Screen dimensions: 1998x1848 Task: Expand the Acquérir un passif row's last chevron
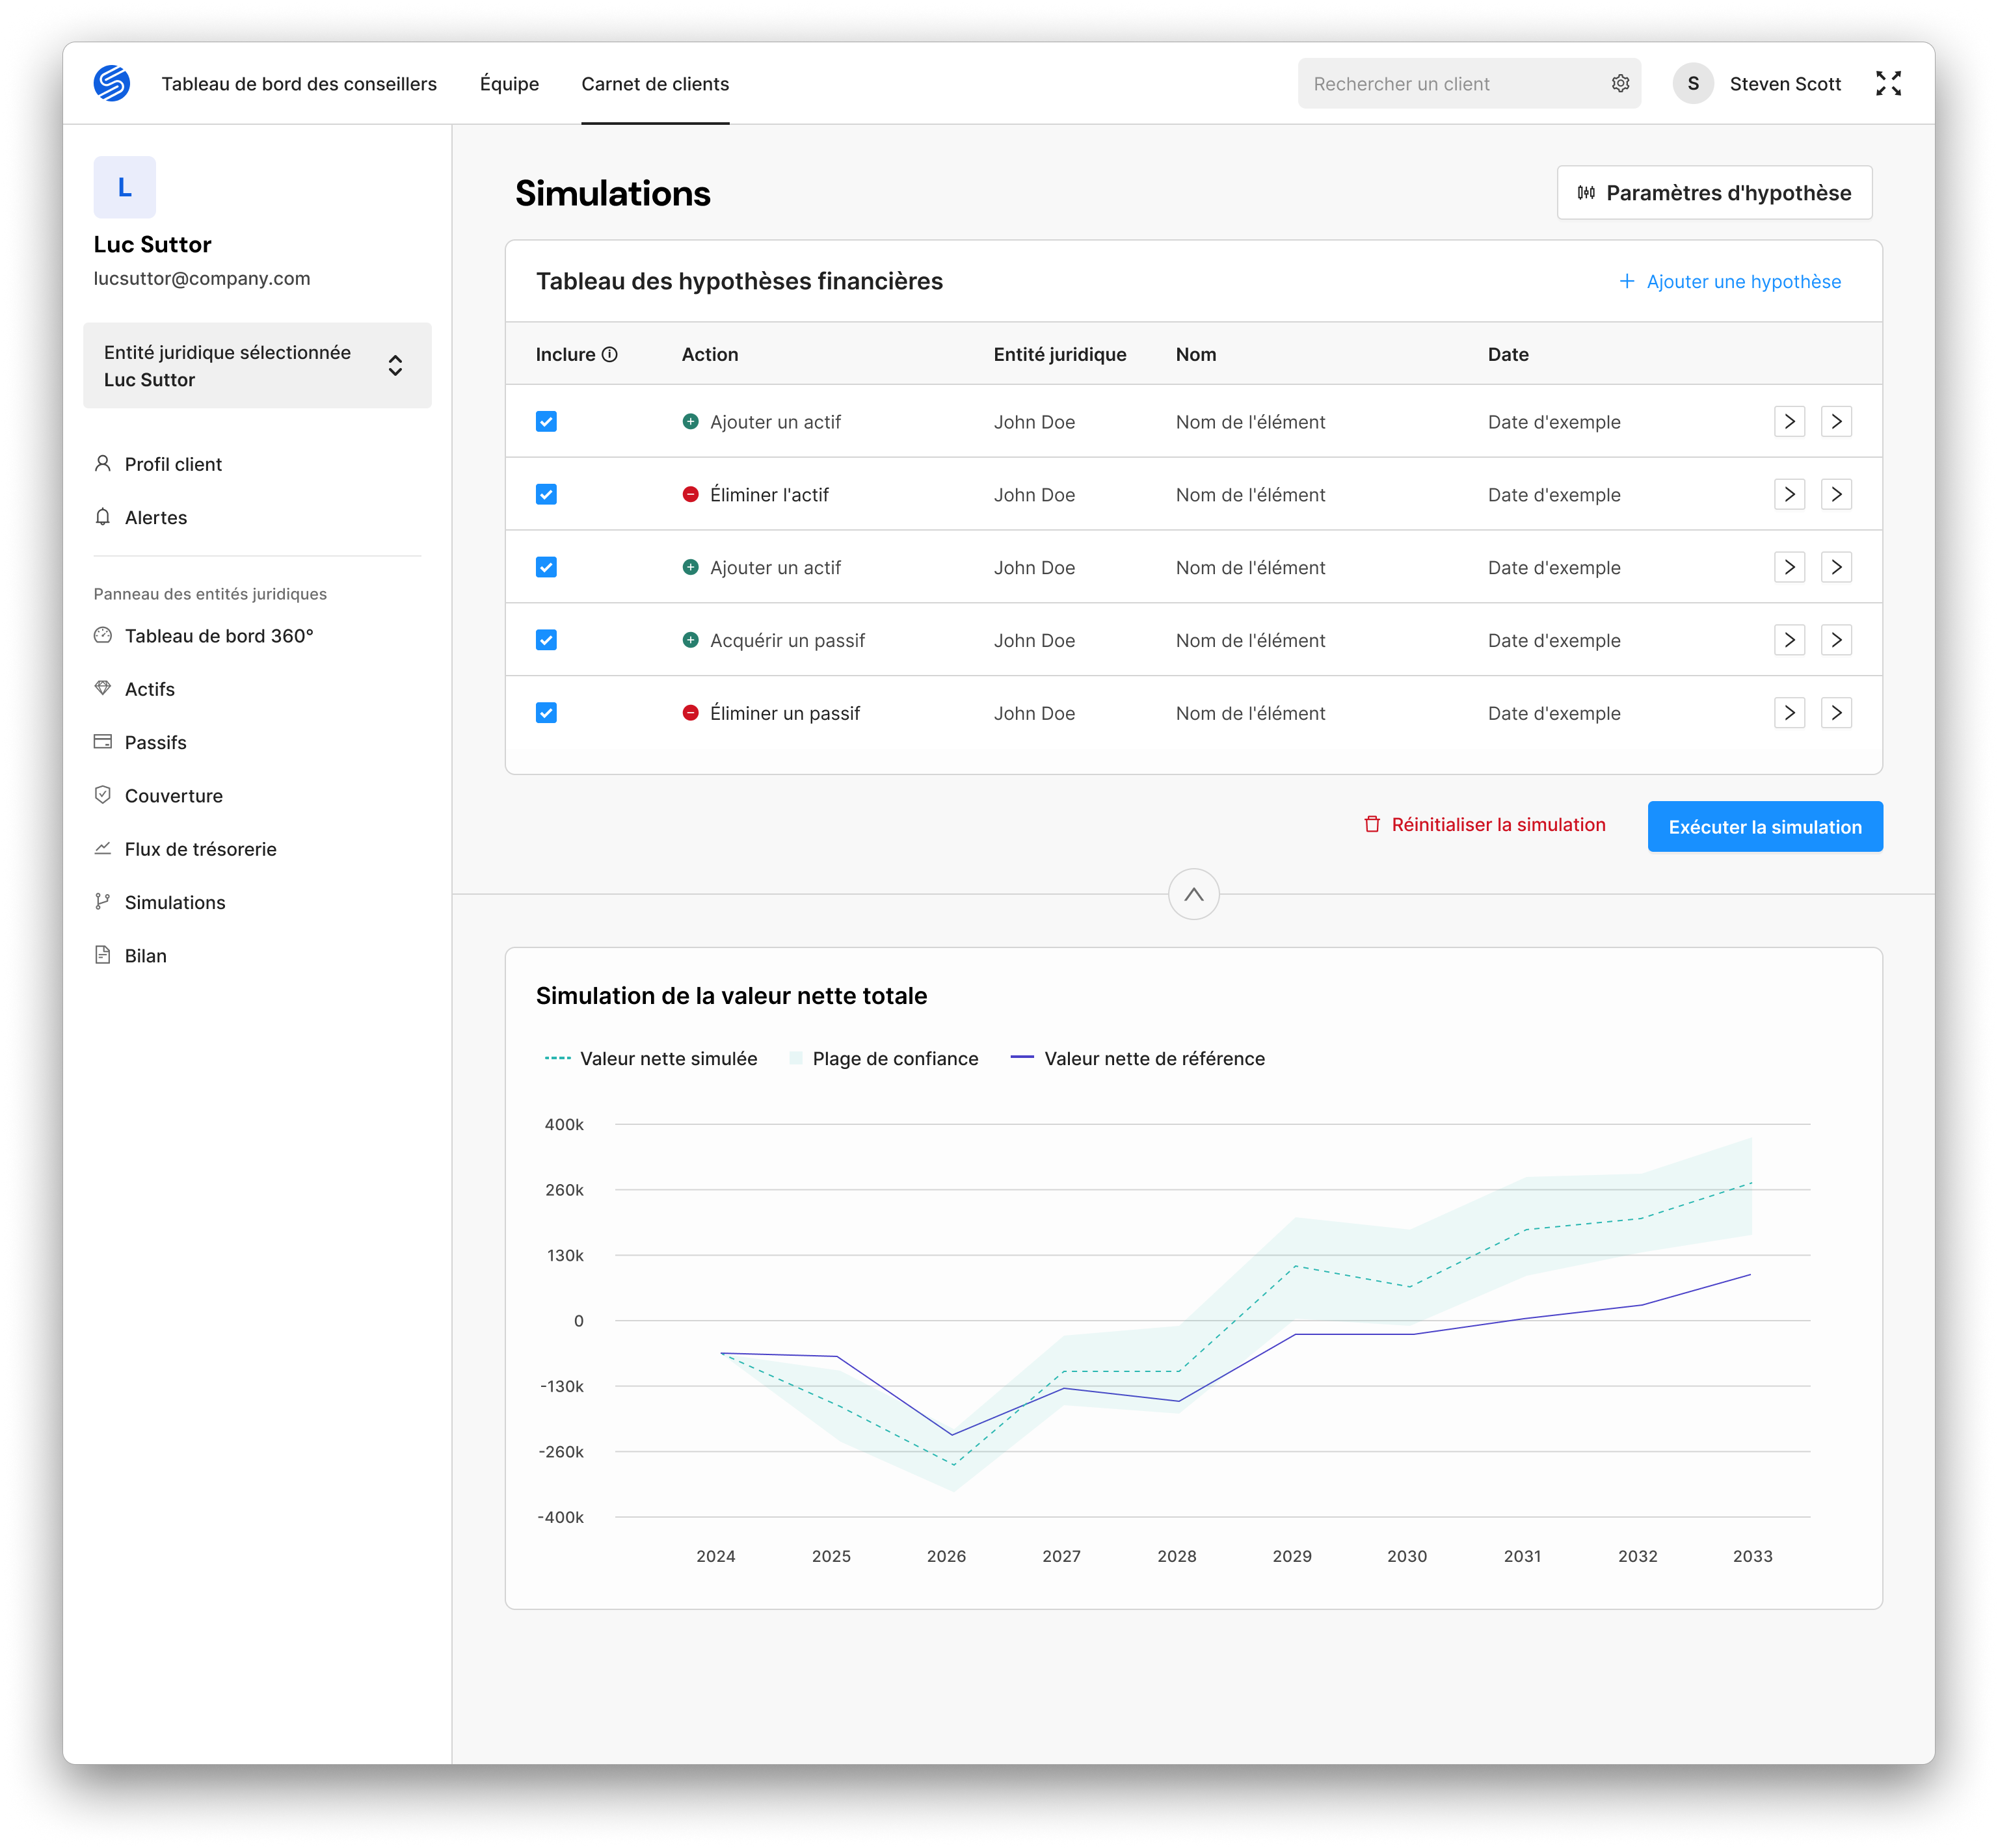point(1836,640)
